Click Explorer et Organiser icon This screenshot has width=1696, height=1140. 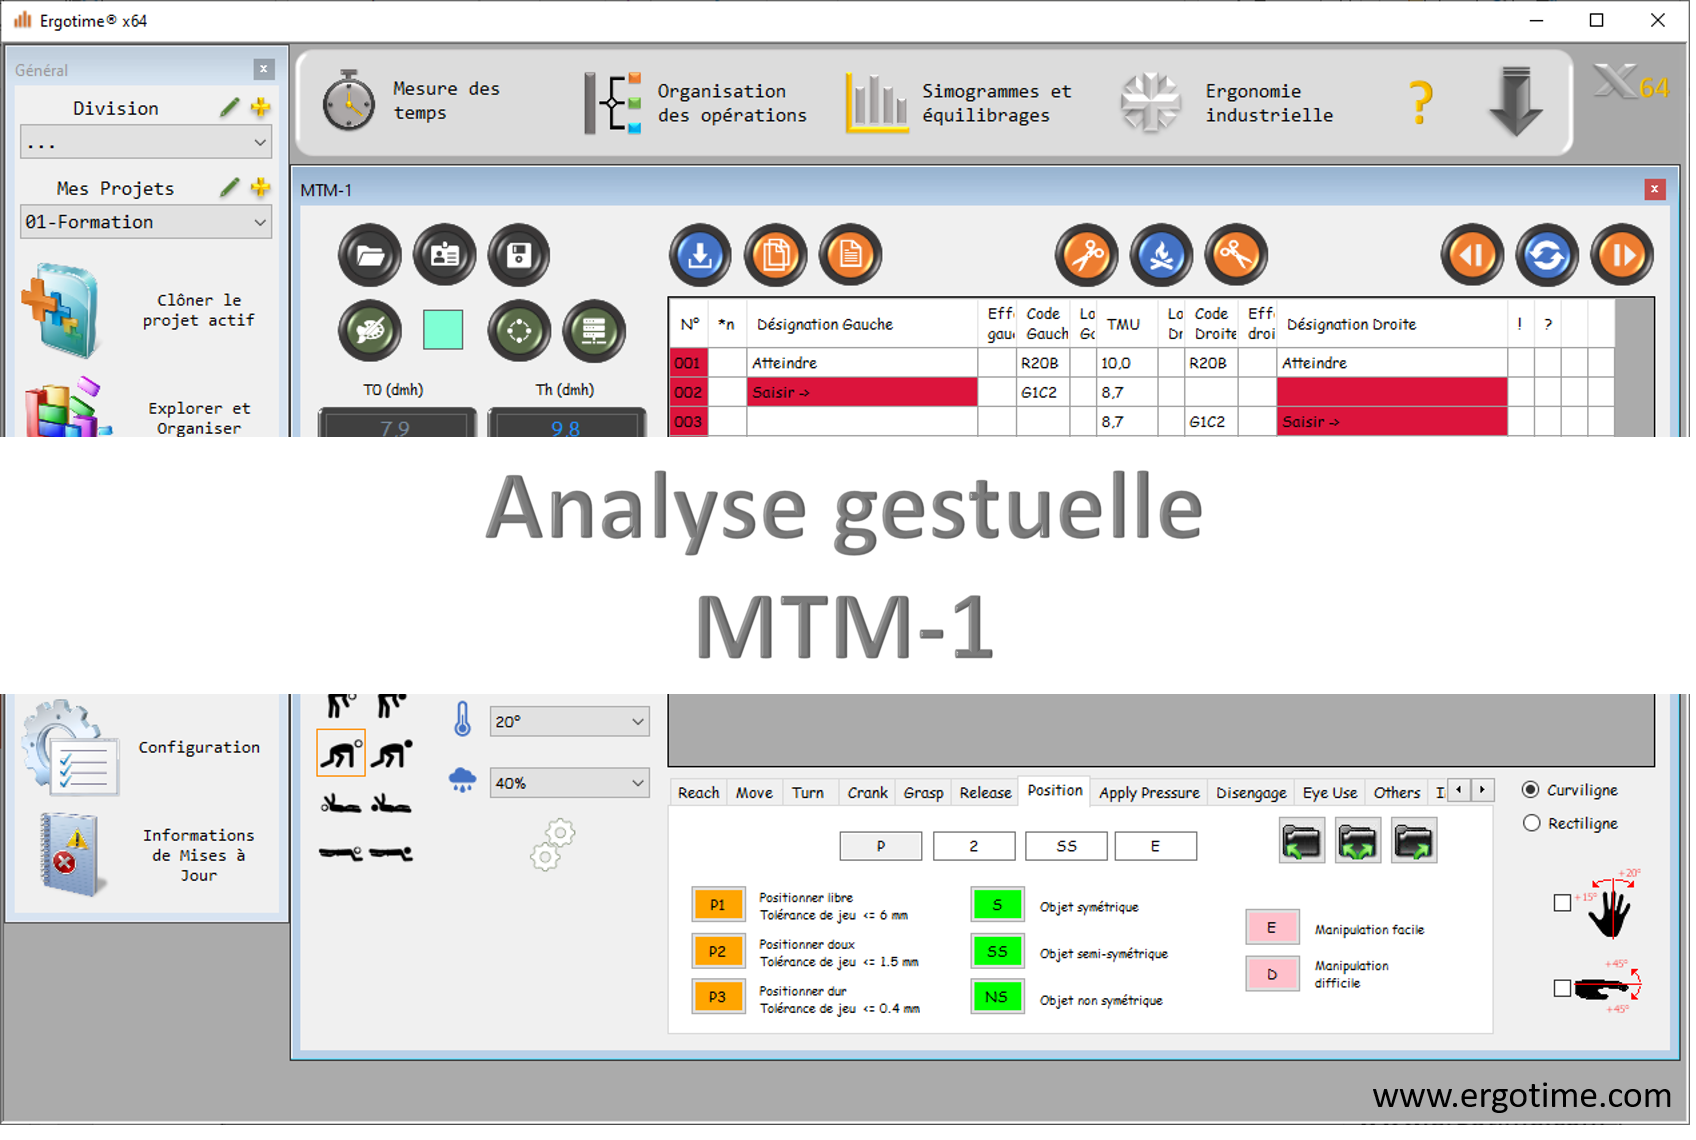68,407
